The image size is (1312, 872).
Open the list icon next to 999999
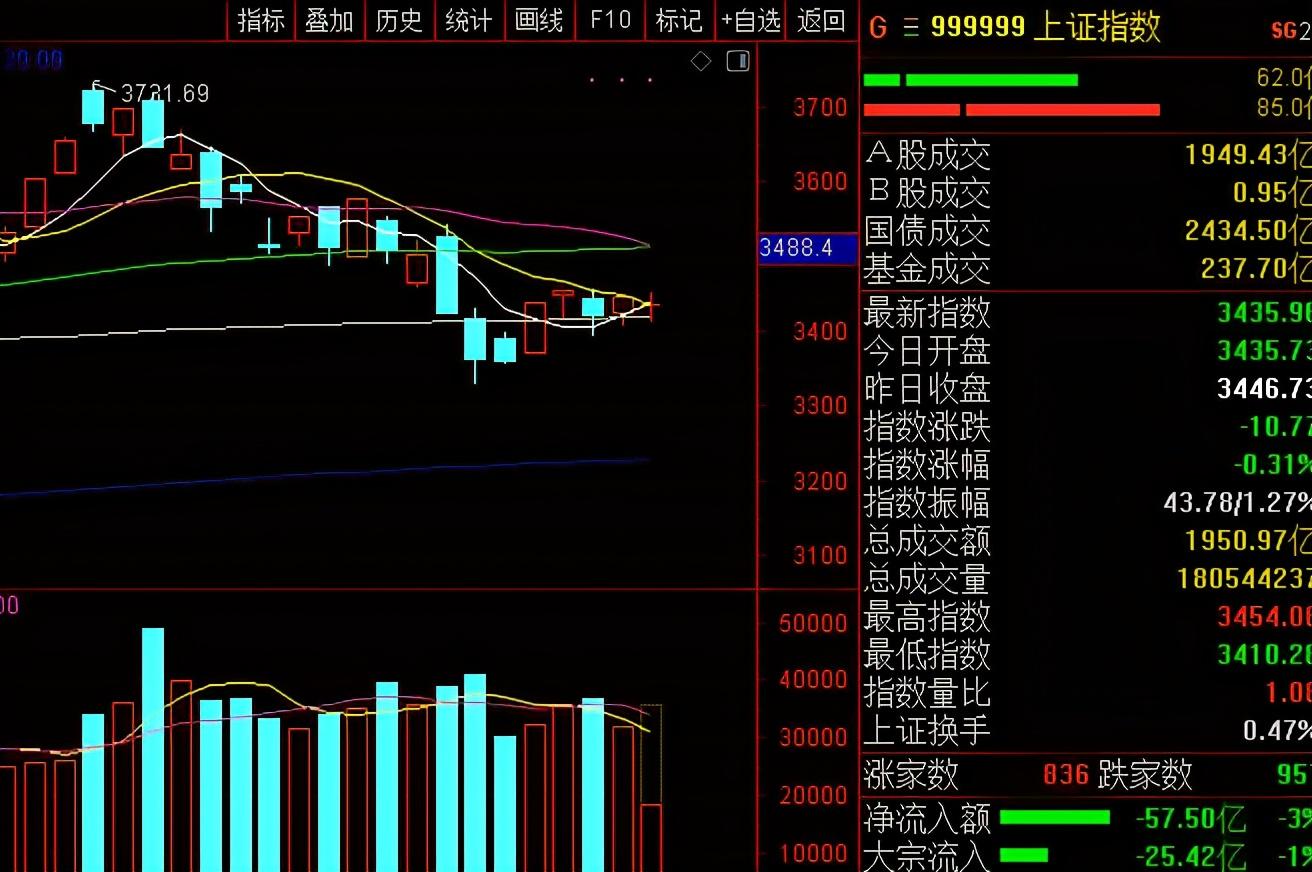coord(910,27)
